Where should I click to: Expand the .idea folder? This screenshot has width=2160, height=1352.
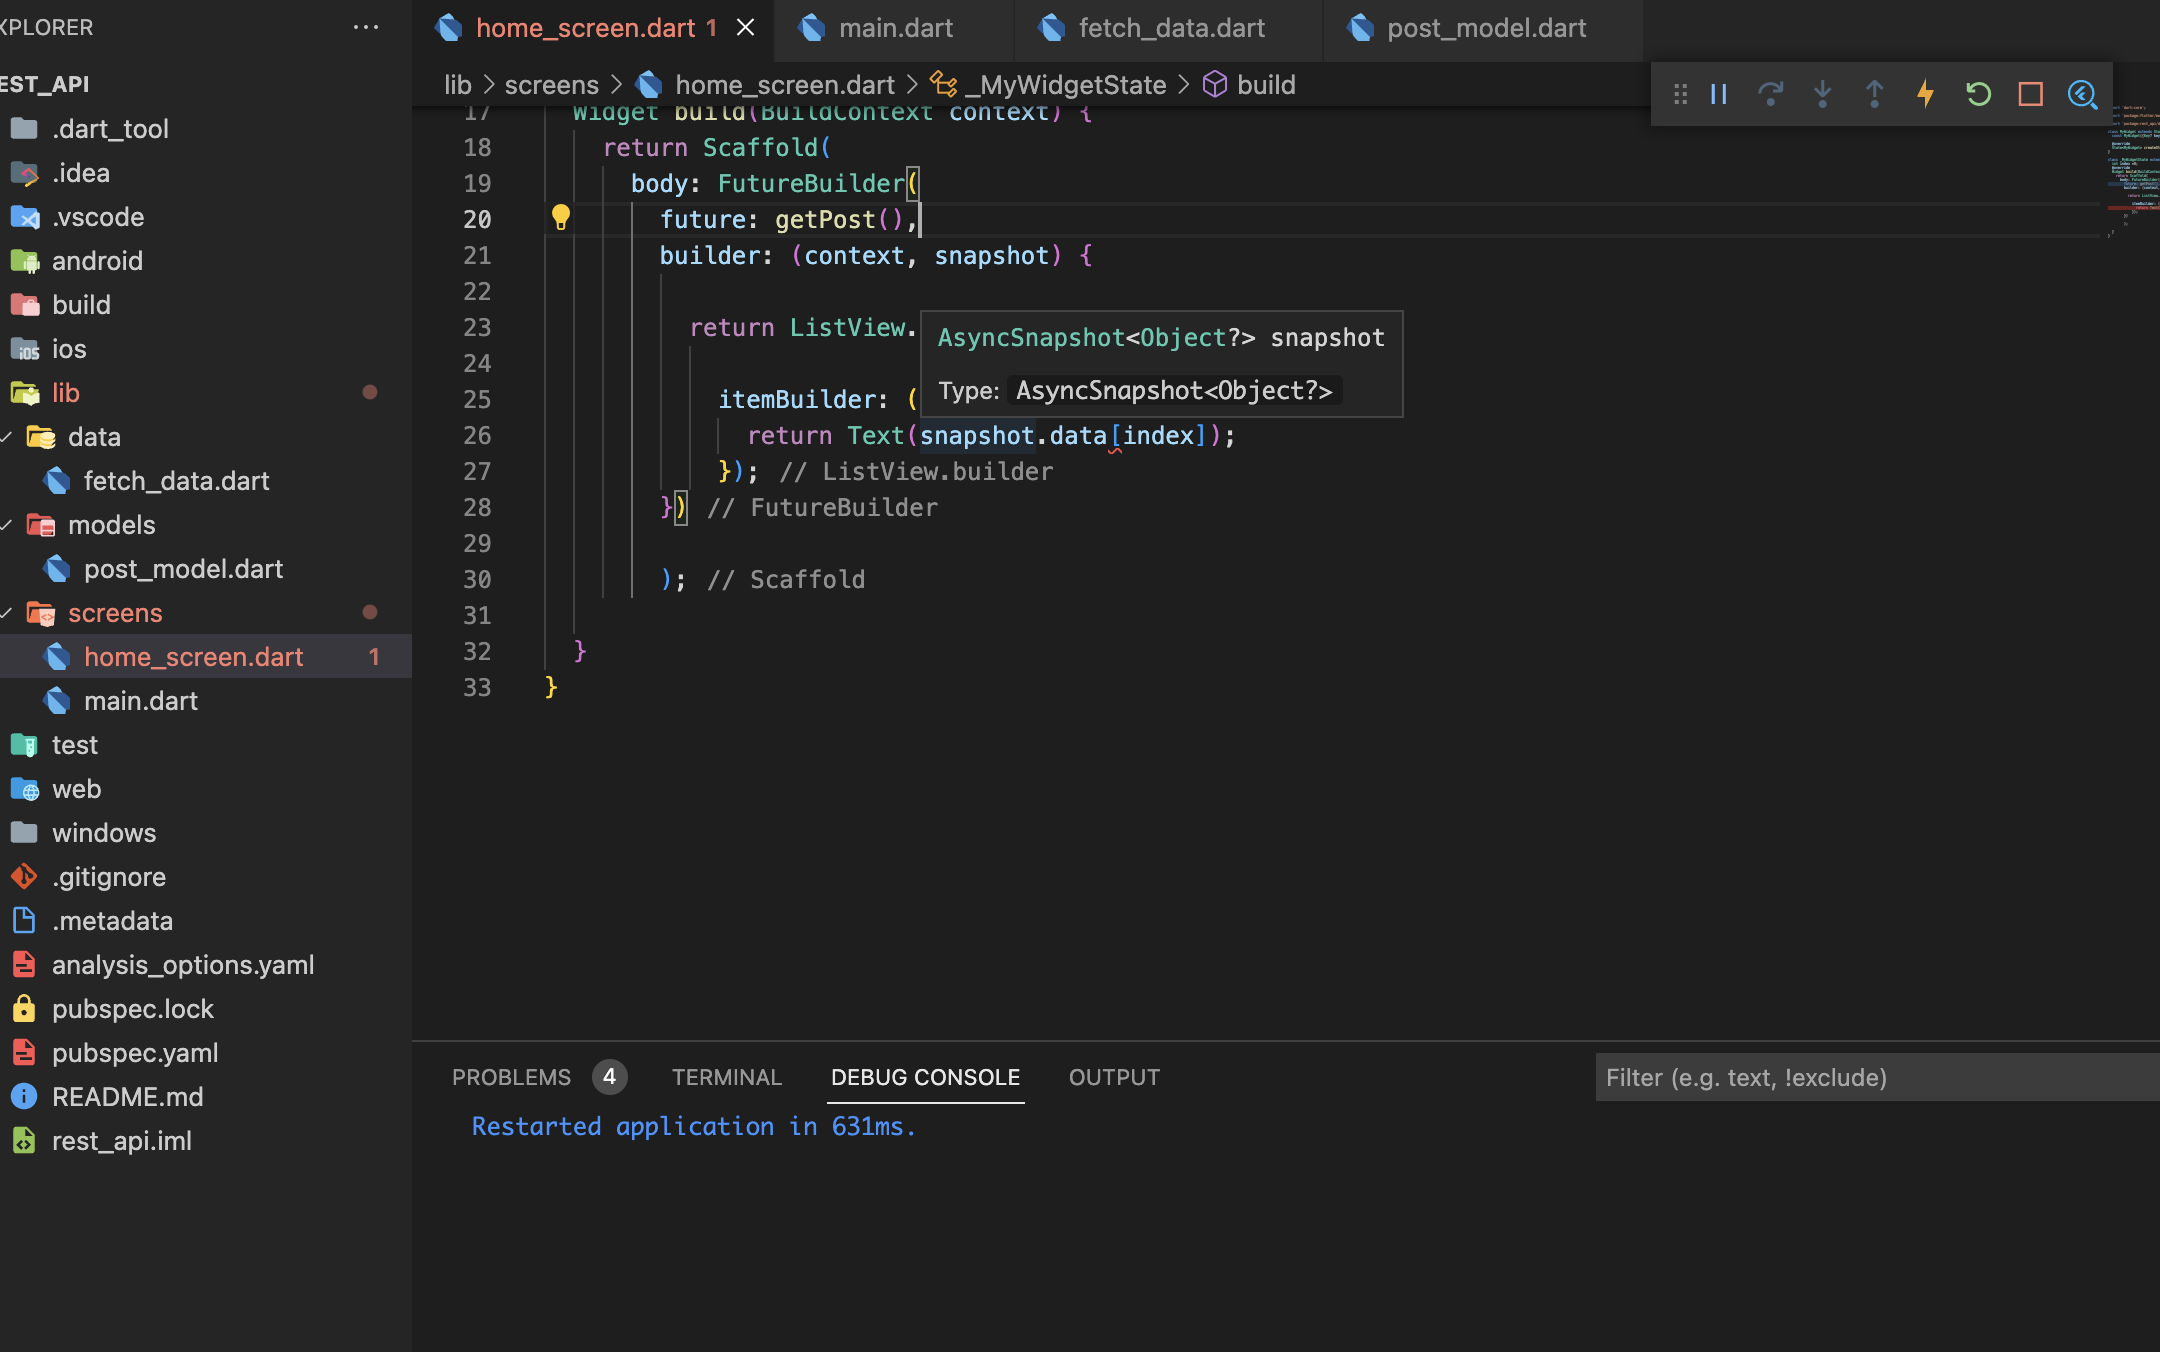pos(206,173)
